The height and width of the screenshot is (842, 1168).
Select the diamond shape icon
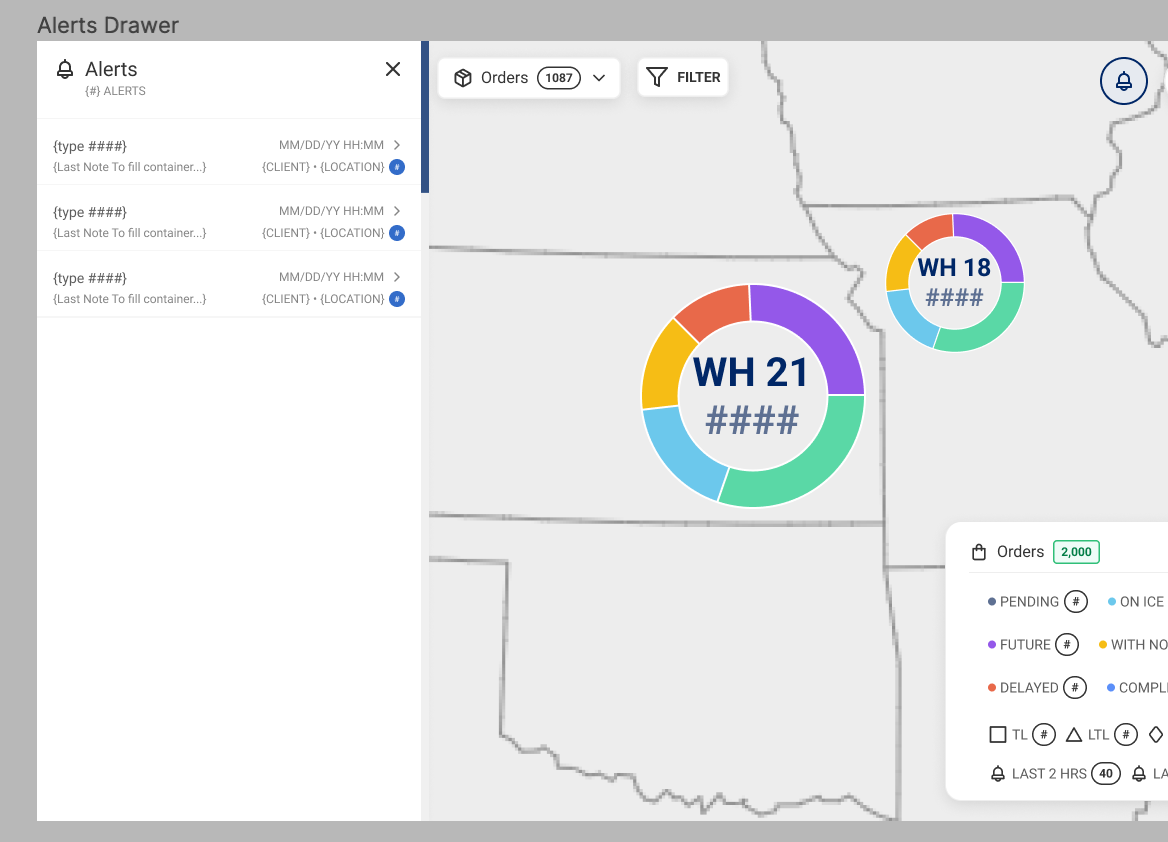(x=1156, y=735)
